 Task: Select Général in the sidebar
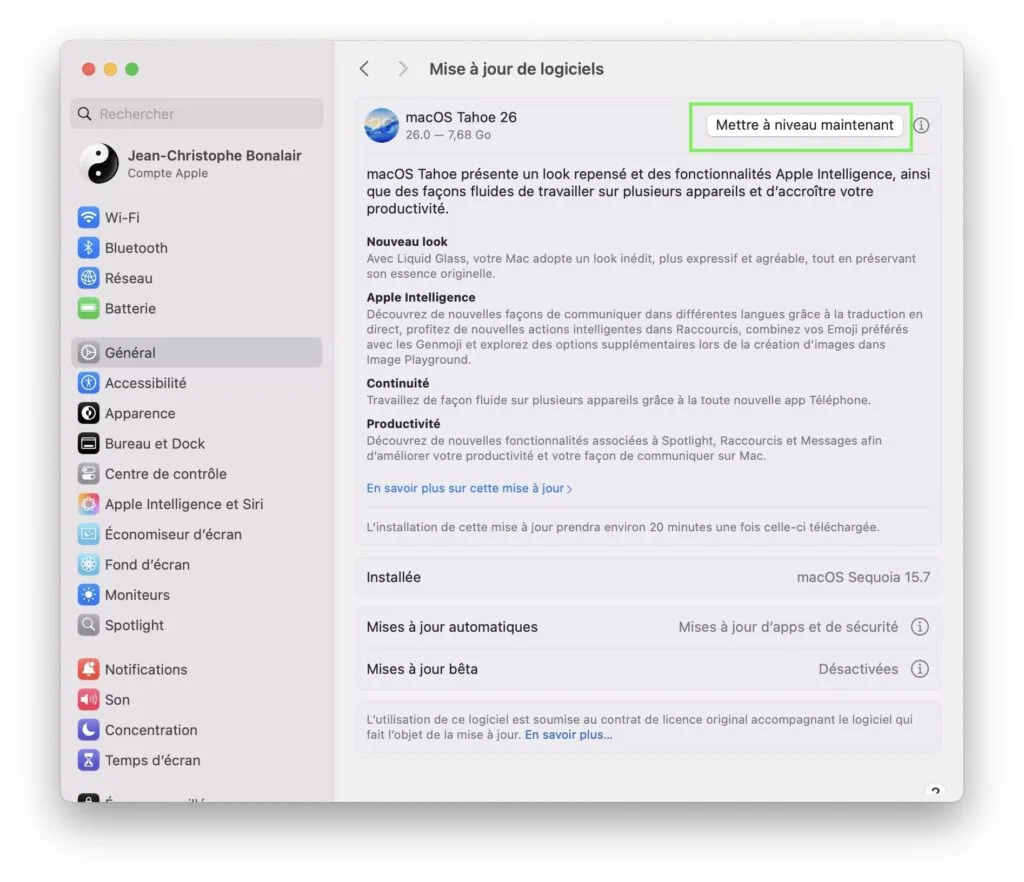(x=130, y=352)
